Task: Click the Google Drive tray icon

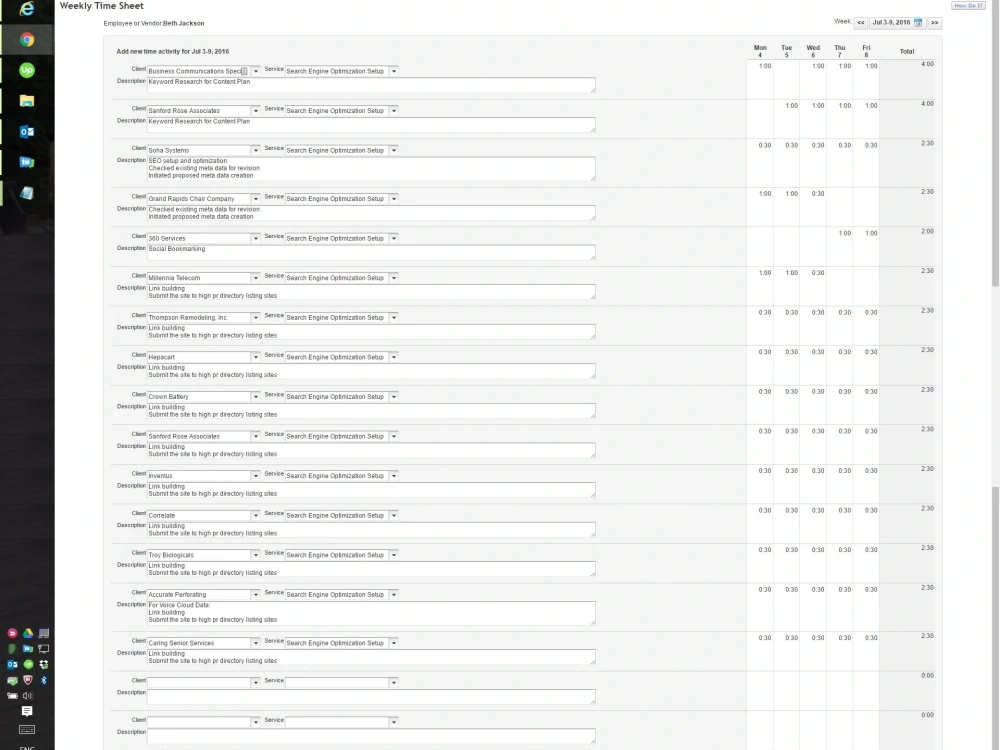Action: (28, 633)
